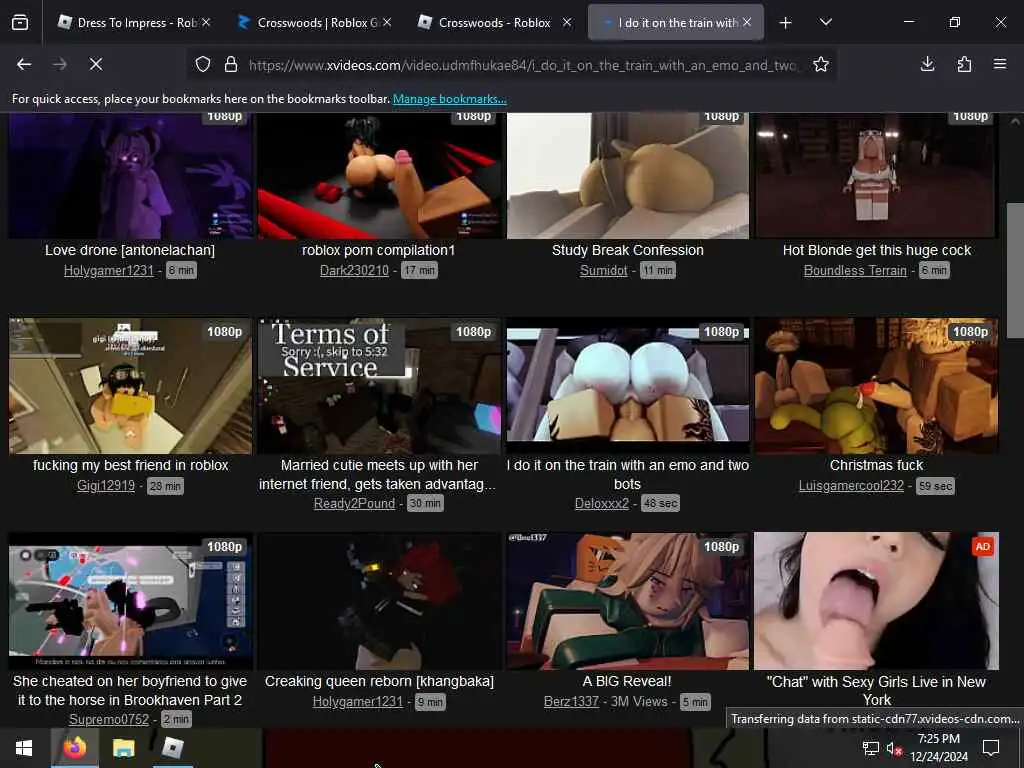Click the Love drone [antonelachan] title
This screenshot has width=1024, height=768.
(130, 250)
